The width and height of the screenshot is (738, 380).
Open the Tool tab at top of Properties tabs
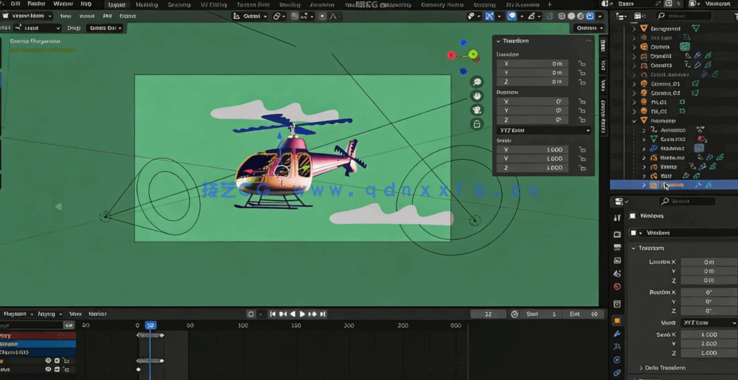(617, 218)
